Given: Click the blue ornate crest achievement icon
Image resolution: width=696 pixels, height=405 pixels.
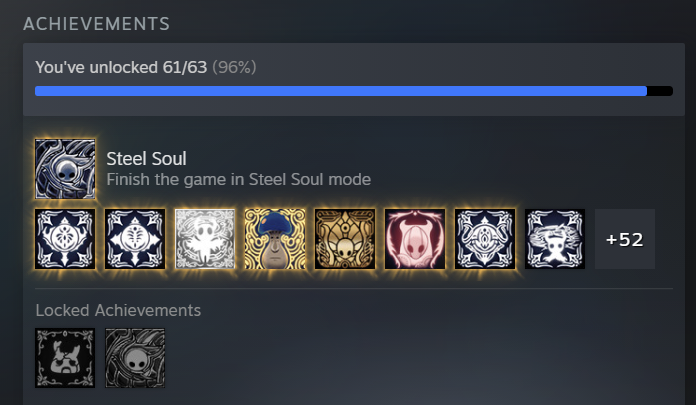Looking at the screenshot, I should (485, 239).
